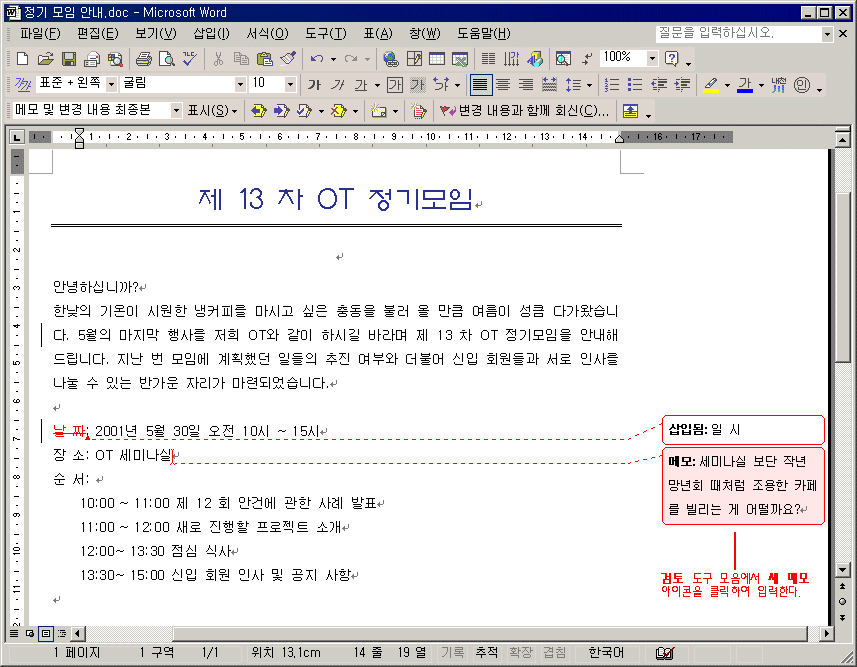857x667 pixels.
Task: Click 변경 내용과 함께 회신(C)... button
Action: click(x=523, y=111)
